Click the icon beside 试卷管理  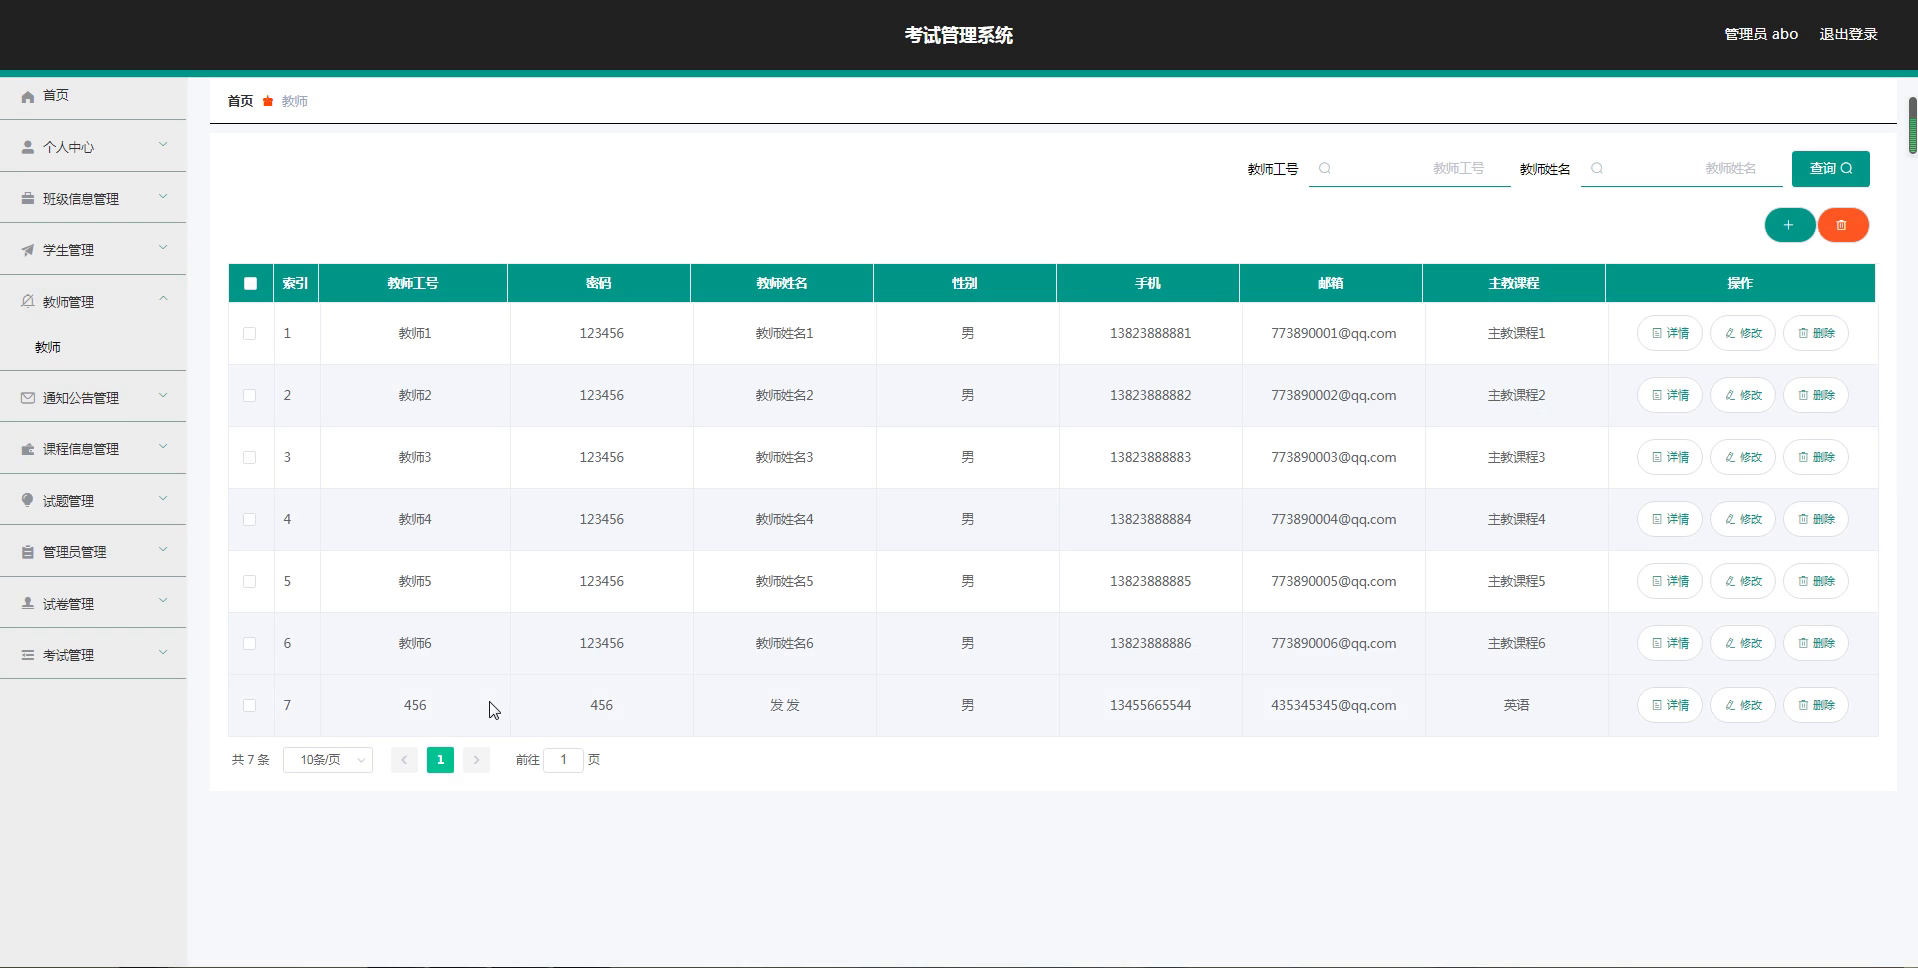tap(28, 603)
